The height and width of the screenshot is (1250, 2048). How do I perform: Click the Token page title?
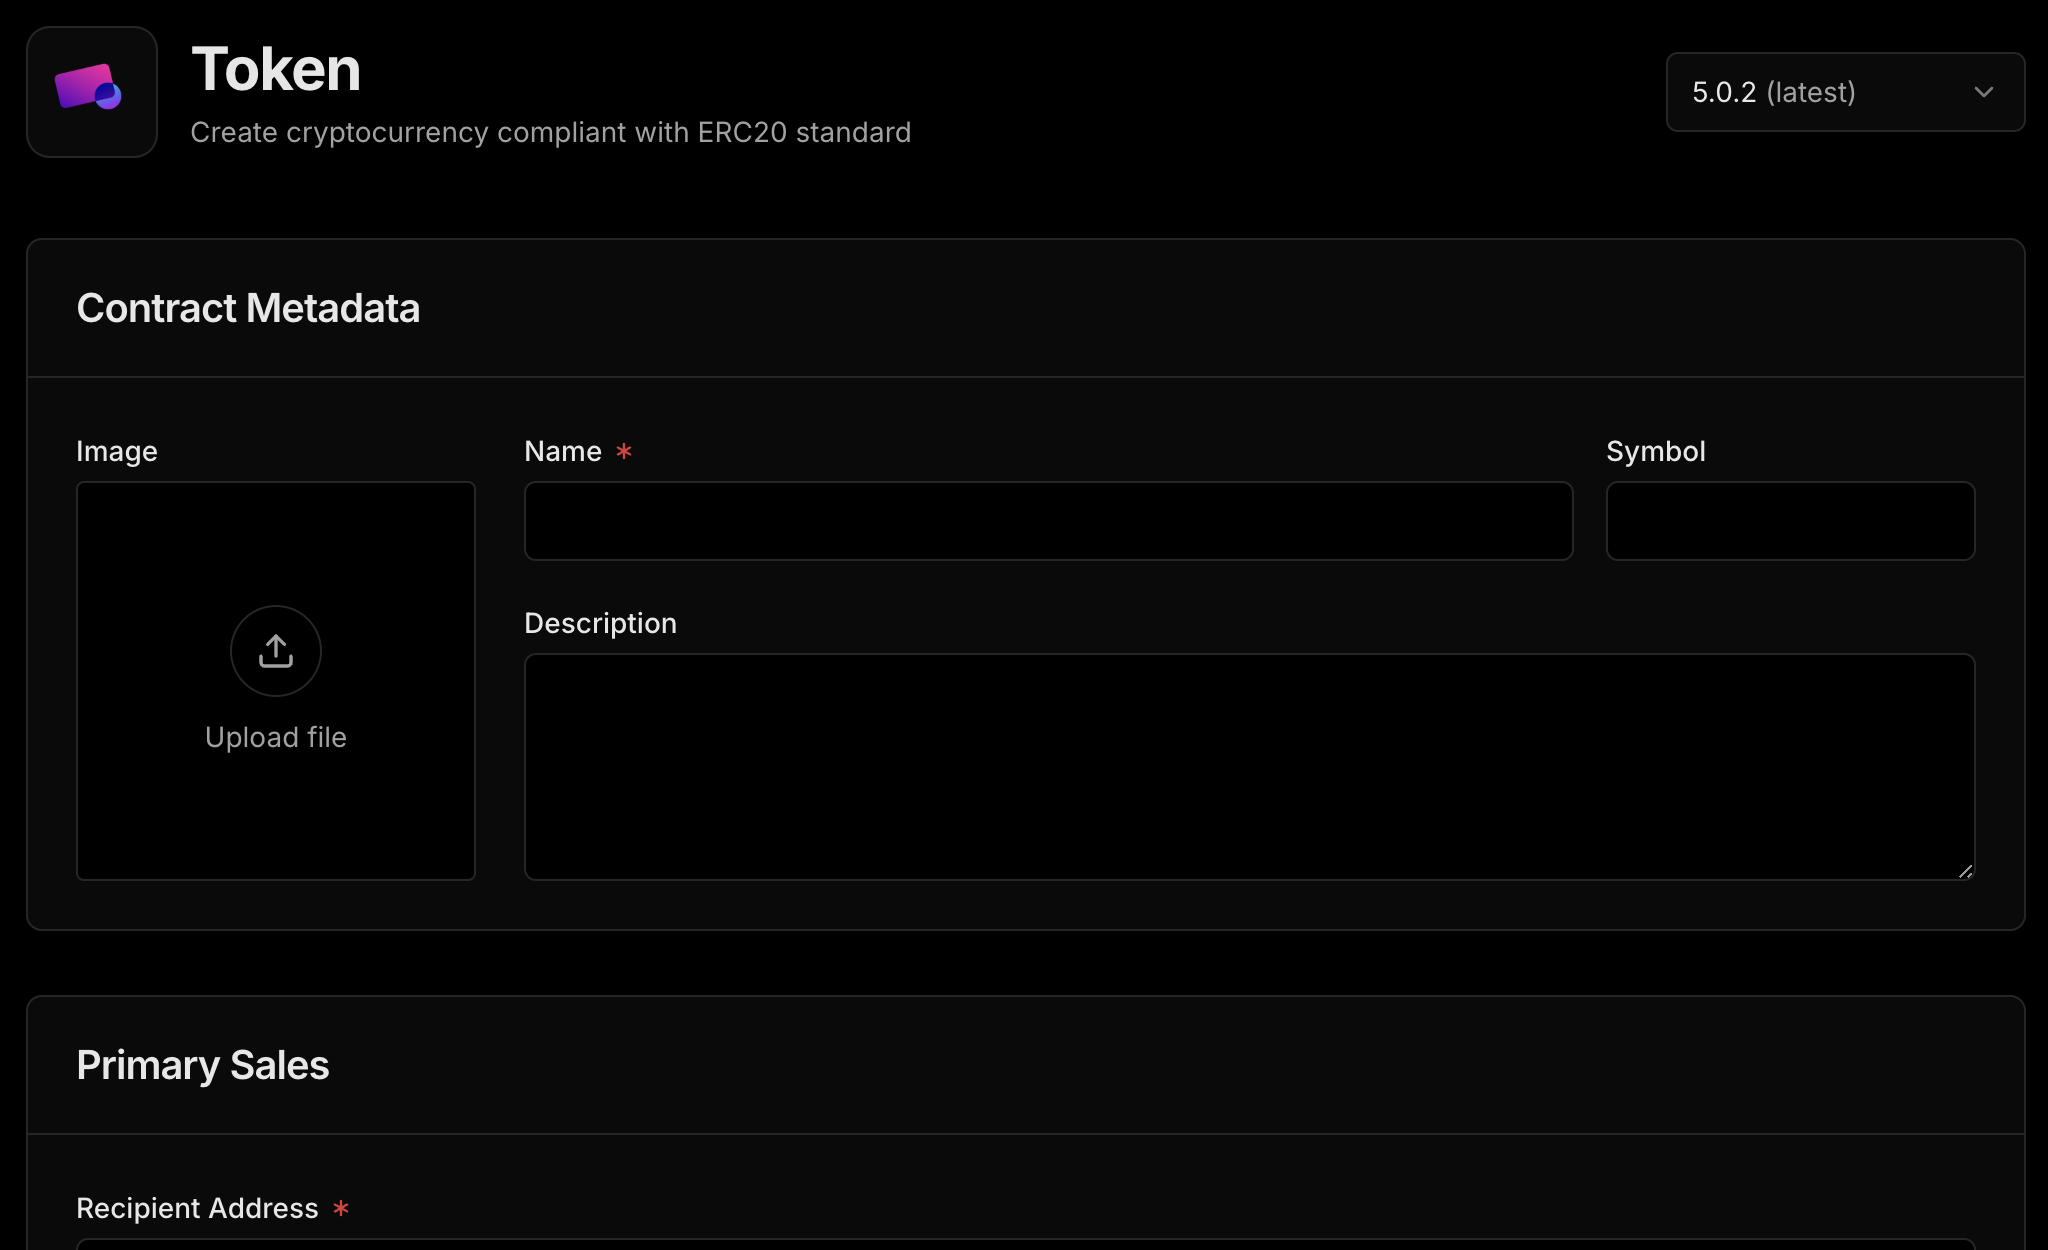pos(276,69)
